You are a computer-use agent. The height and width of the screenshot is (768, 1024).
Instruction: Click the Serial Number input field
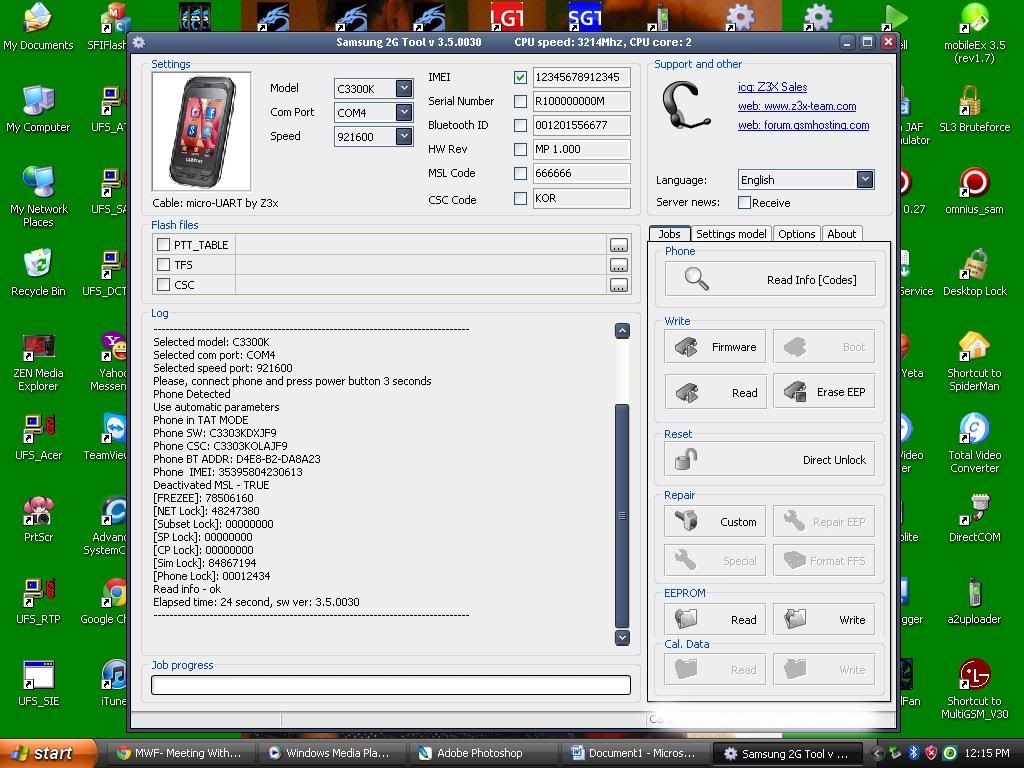click(x=581, y=101)
